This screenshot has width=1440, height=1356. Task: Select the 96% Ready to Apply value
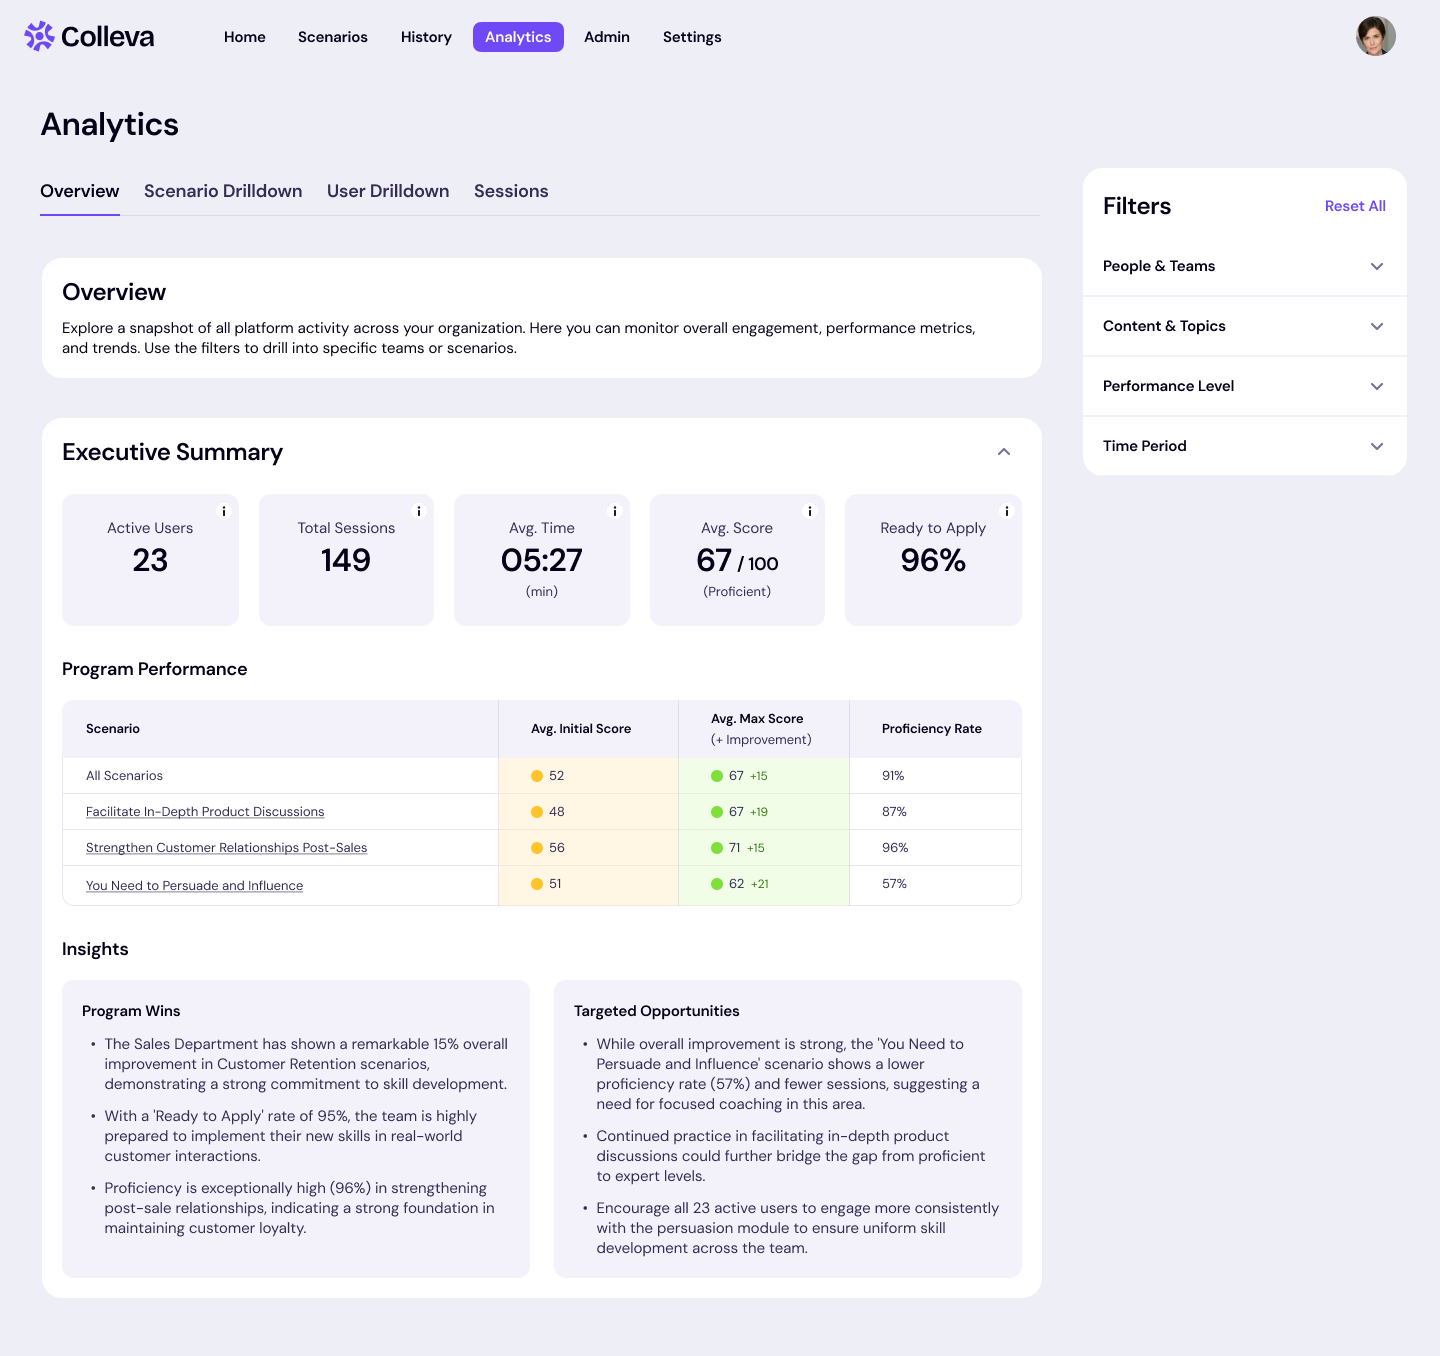coord(932,561)
